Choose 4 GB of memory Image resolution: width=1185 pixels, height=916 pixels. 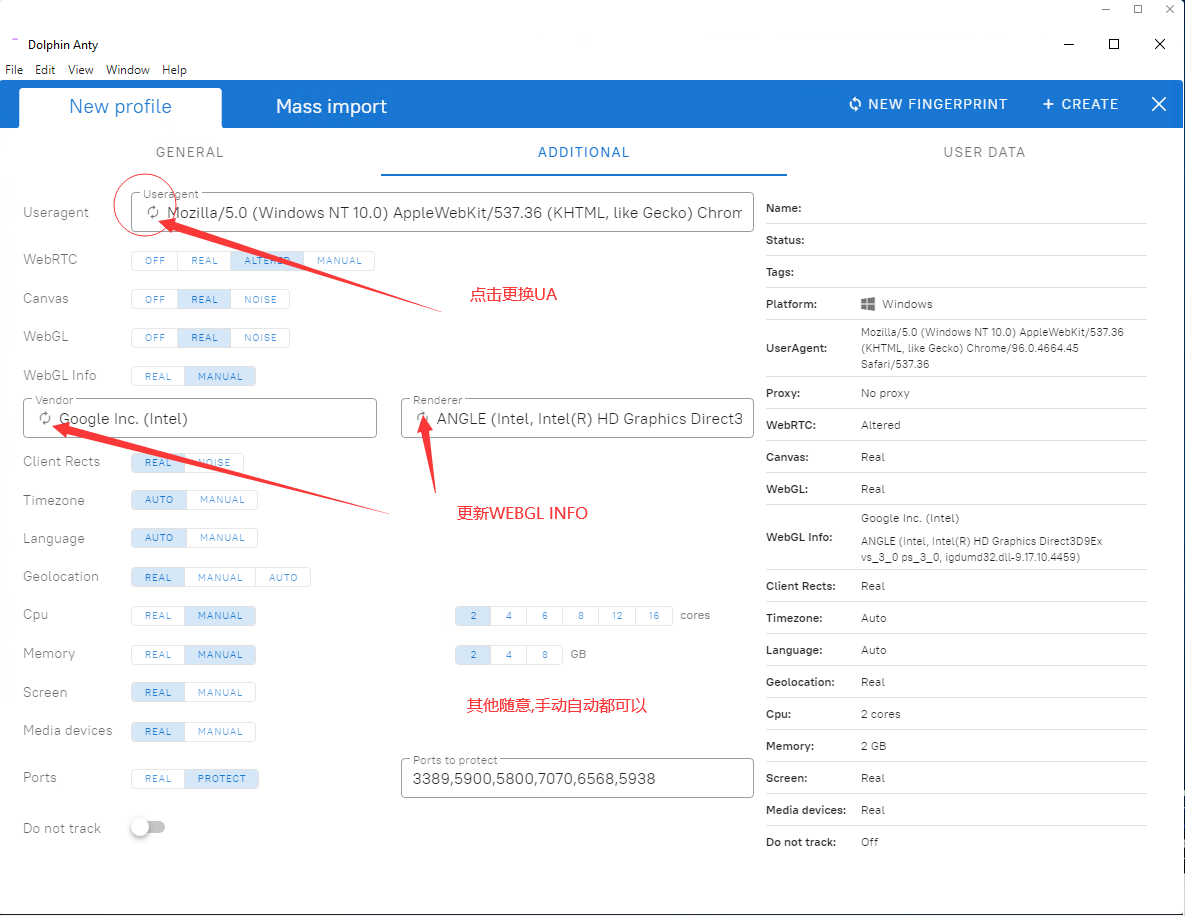(x=509, y=655)
